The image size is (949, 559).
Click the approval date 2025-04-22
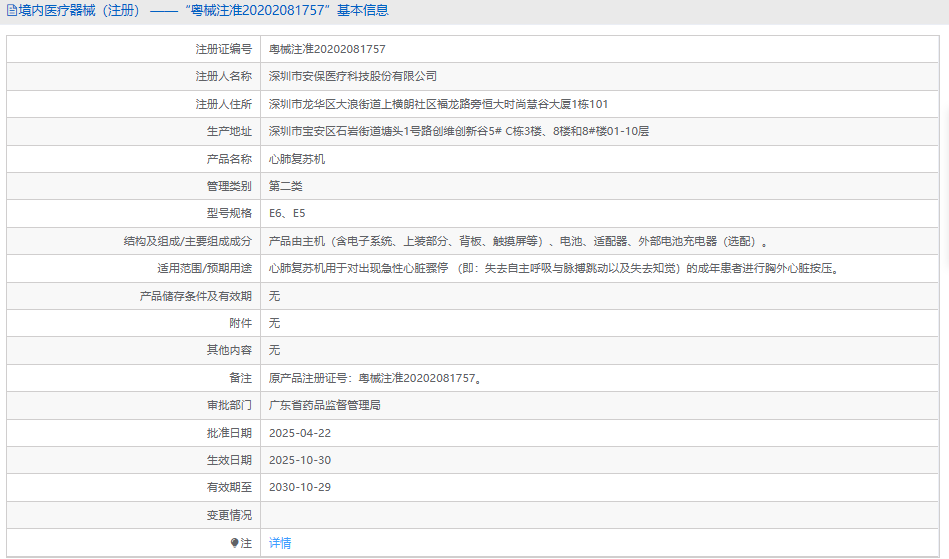click(x=300, y=433)
